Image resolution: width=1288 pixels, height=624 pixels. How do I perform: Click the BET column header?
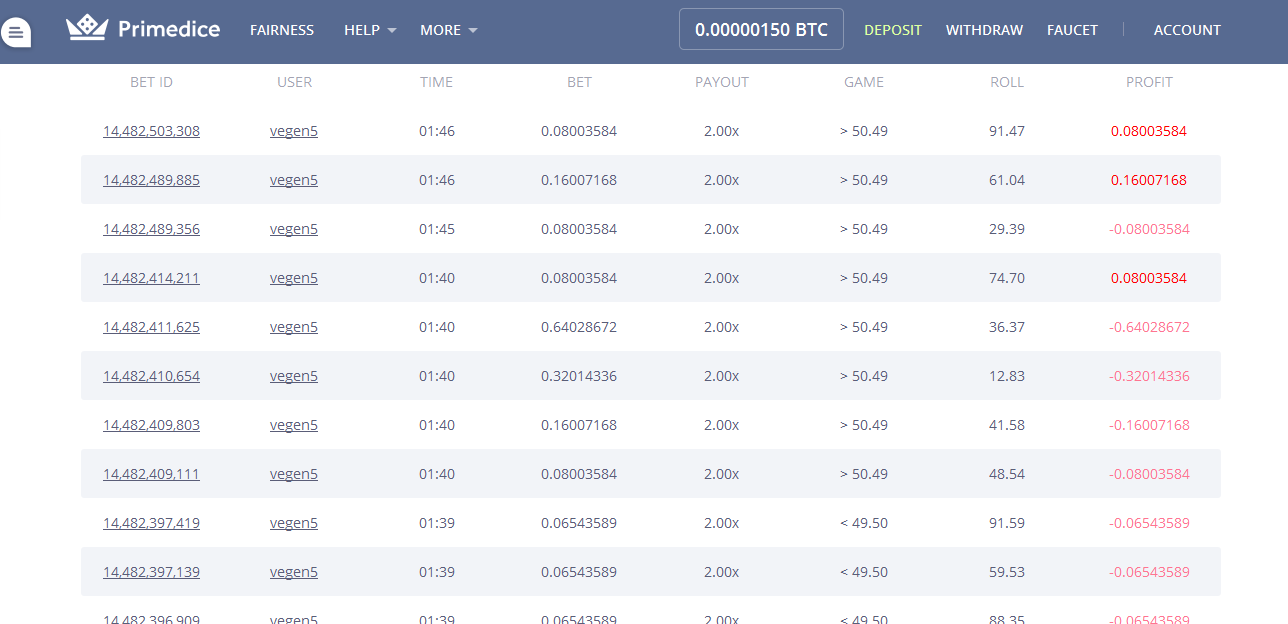[579, 82]
